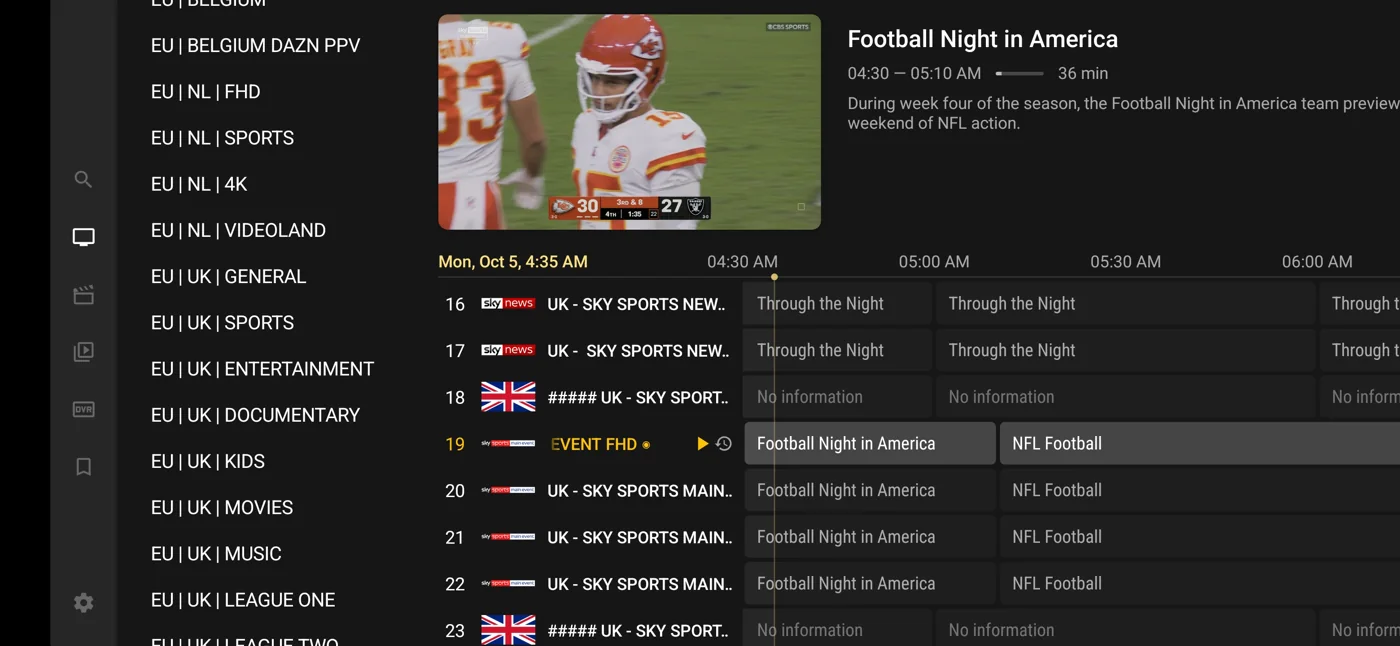The width and height of the screenshot is (1400, 646).
Task: Open Football Night in America on channel 20
Action: 870,490
